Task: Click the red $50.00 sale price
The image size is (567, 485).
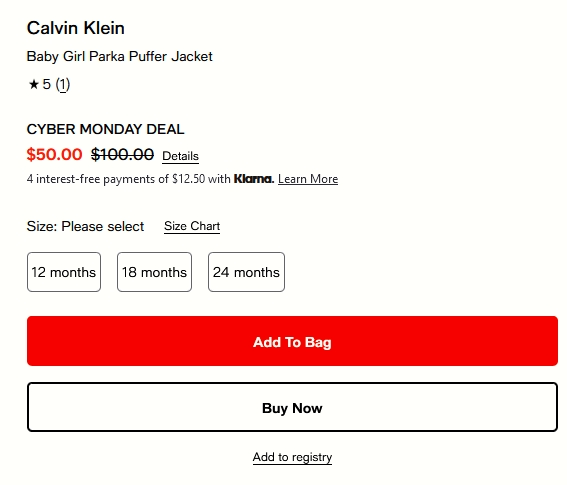Action: coord(55,154)
